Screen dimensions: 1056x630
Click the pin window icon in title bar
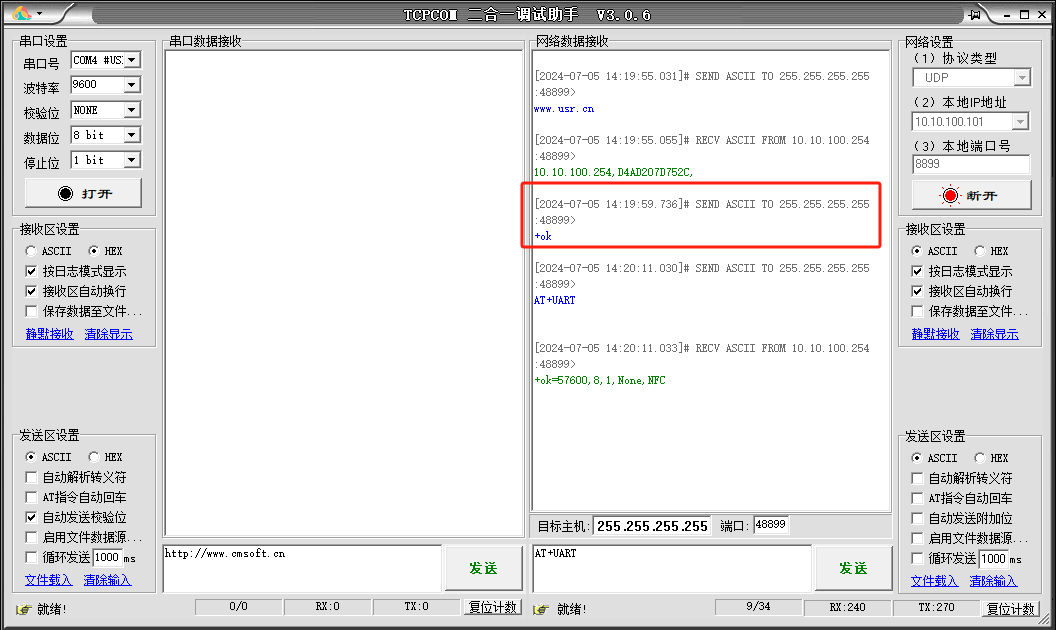click(975, 14)
